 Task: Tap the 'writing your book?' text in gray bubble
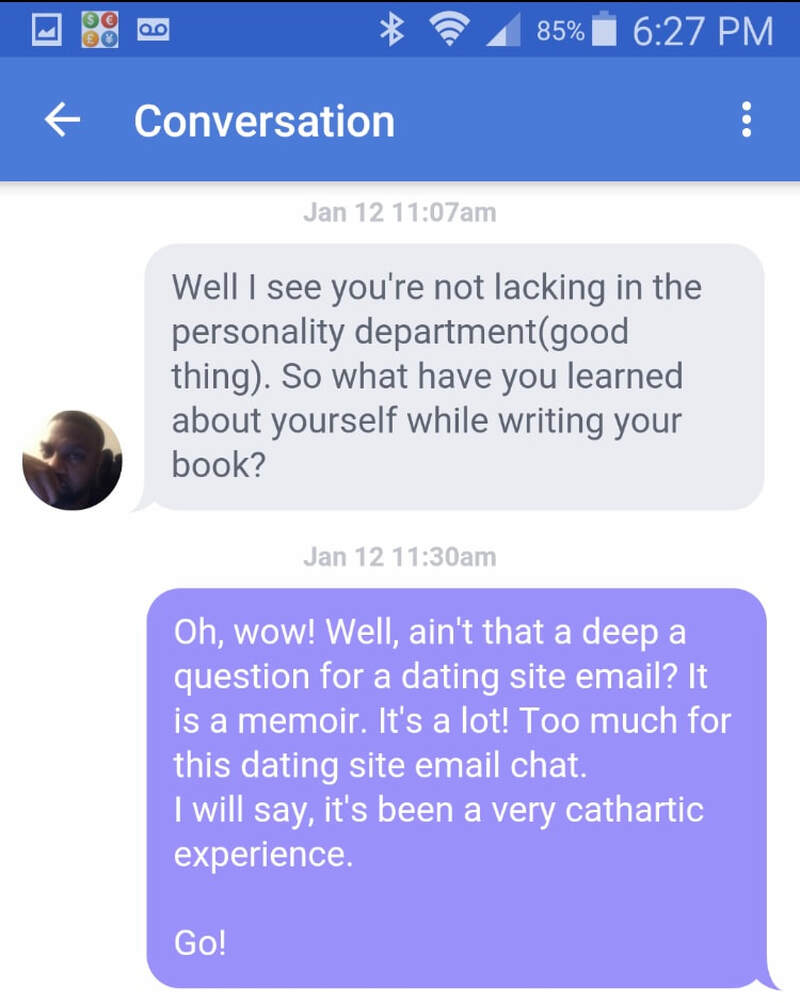tap(427, 443)
